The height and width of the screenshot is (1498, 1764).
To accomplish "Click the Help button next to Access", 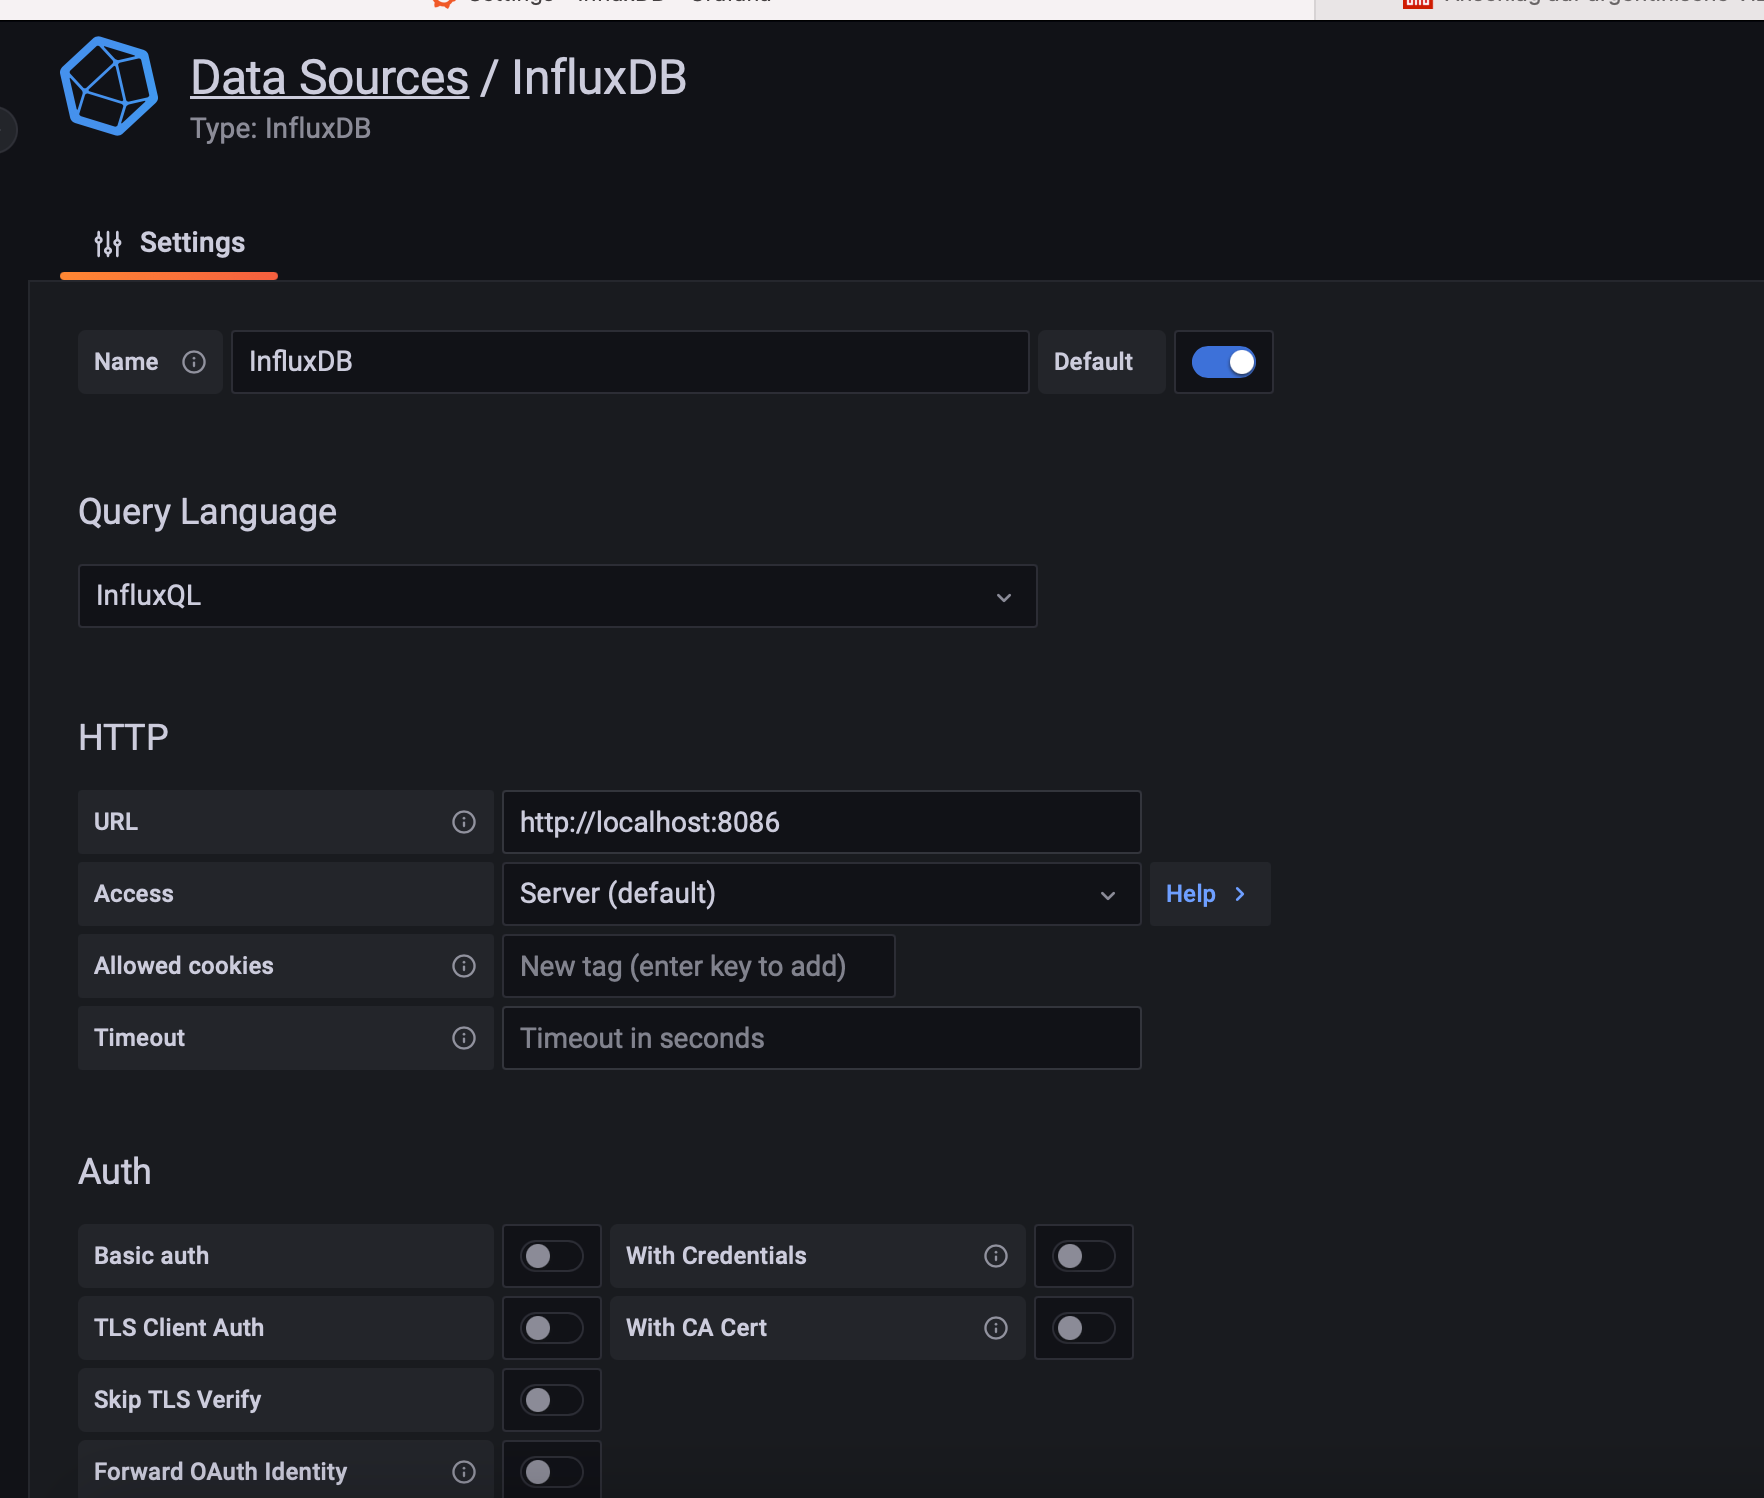I will click(1210, 894).
